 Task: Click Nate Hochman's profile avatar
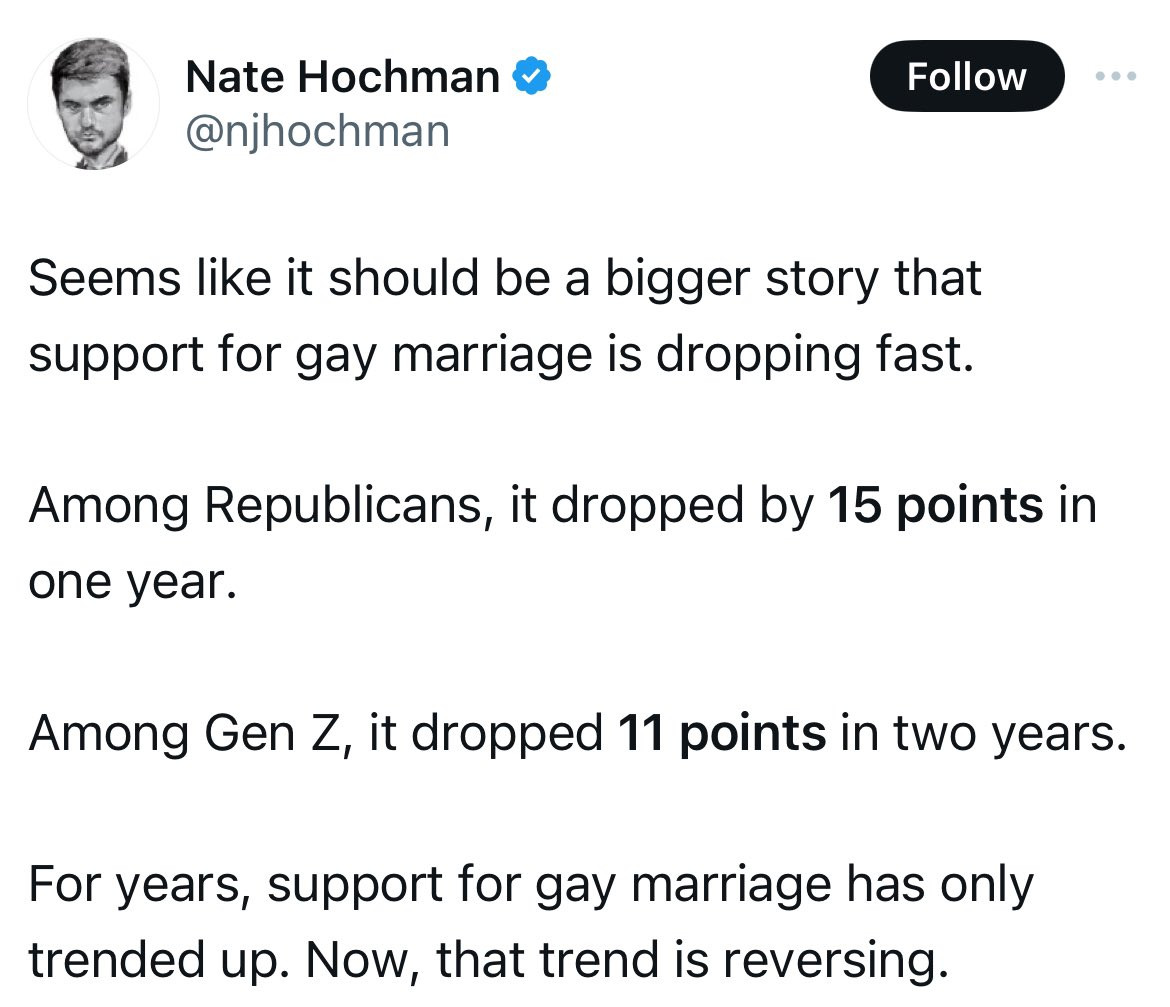93,105
